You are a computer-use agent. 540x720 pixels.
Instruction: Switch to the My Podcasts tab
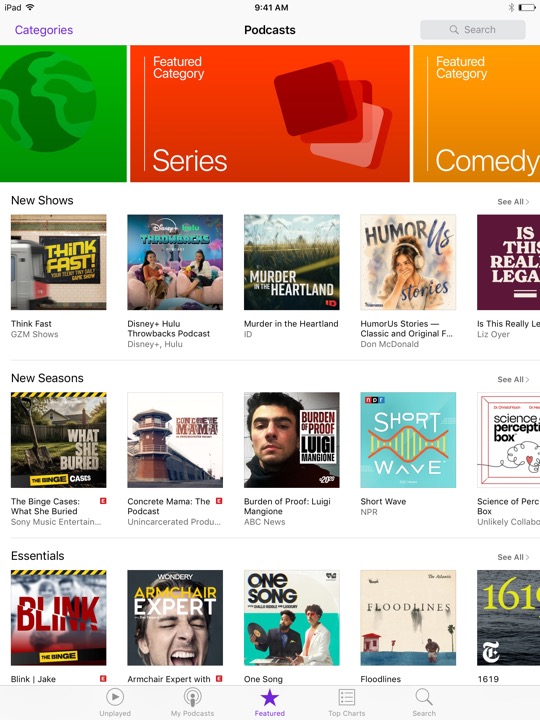click(192, 703)
